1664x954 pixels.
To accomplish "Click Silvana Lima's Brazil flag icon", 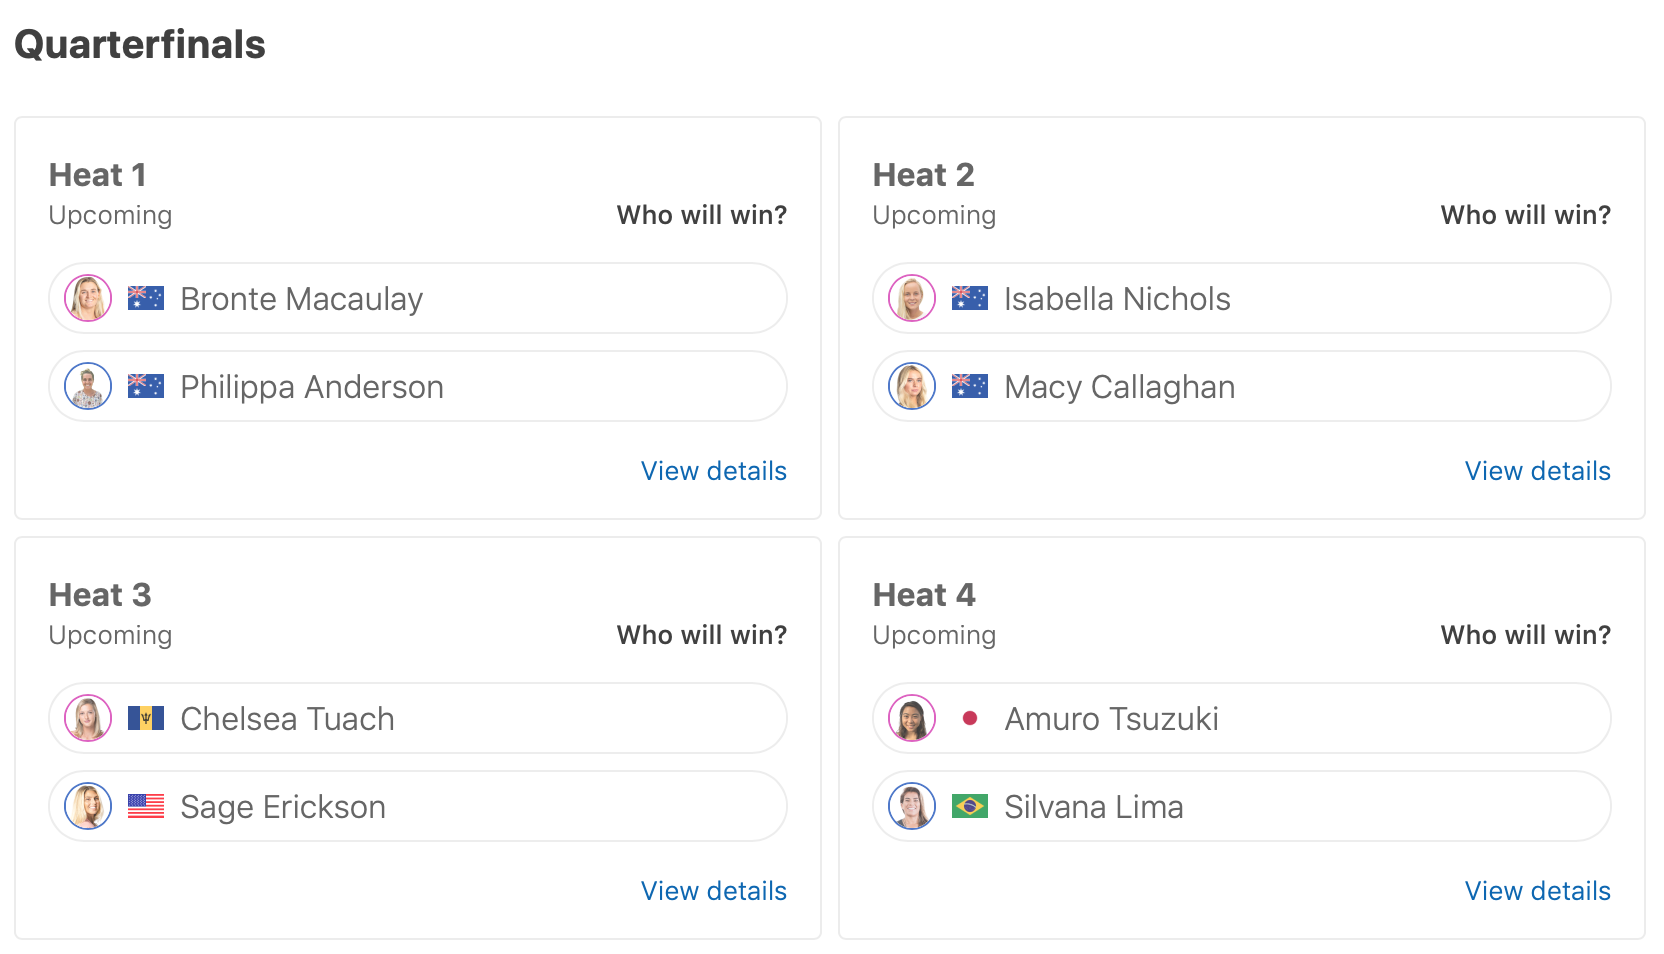I will (x=969, y=806).
